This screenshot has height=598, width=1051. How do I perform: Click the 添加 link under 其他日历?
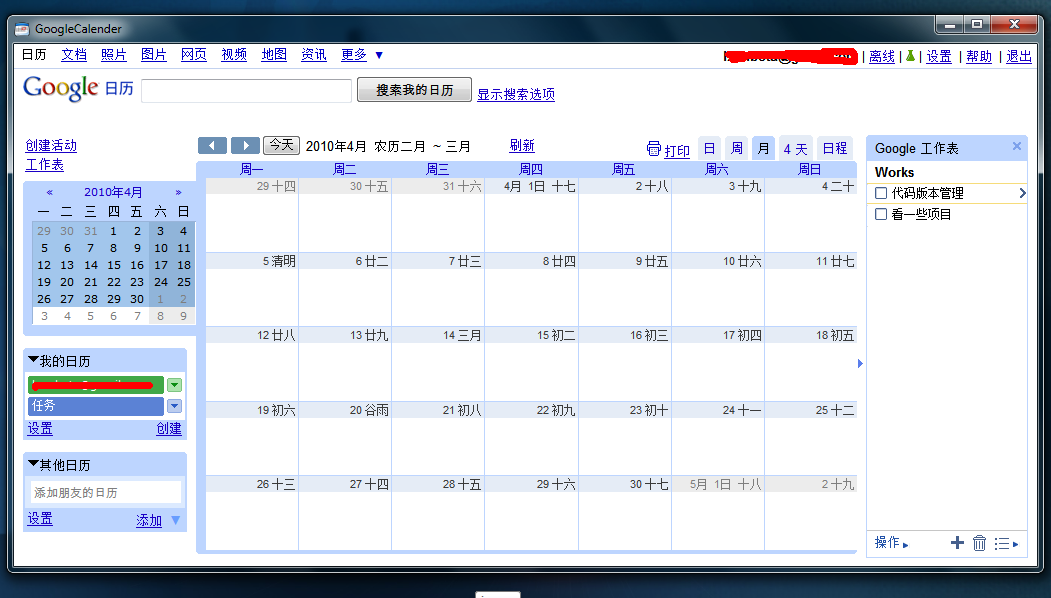(x=149, y=520)
